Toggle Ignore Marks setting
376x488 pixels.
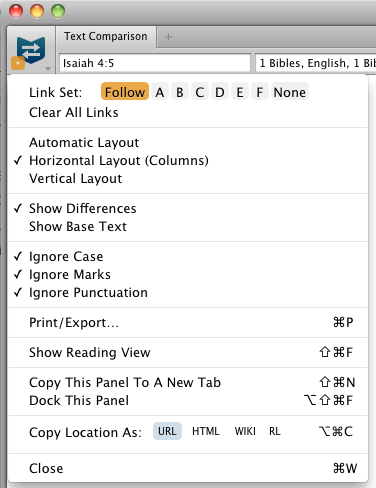(x=70, y=274)
